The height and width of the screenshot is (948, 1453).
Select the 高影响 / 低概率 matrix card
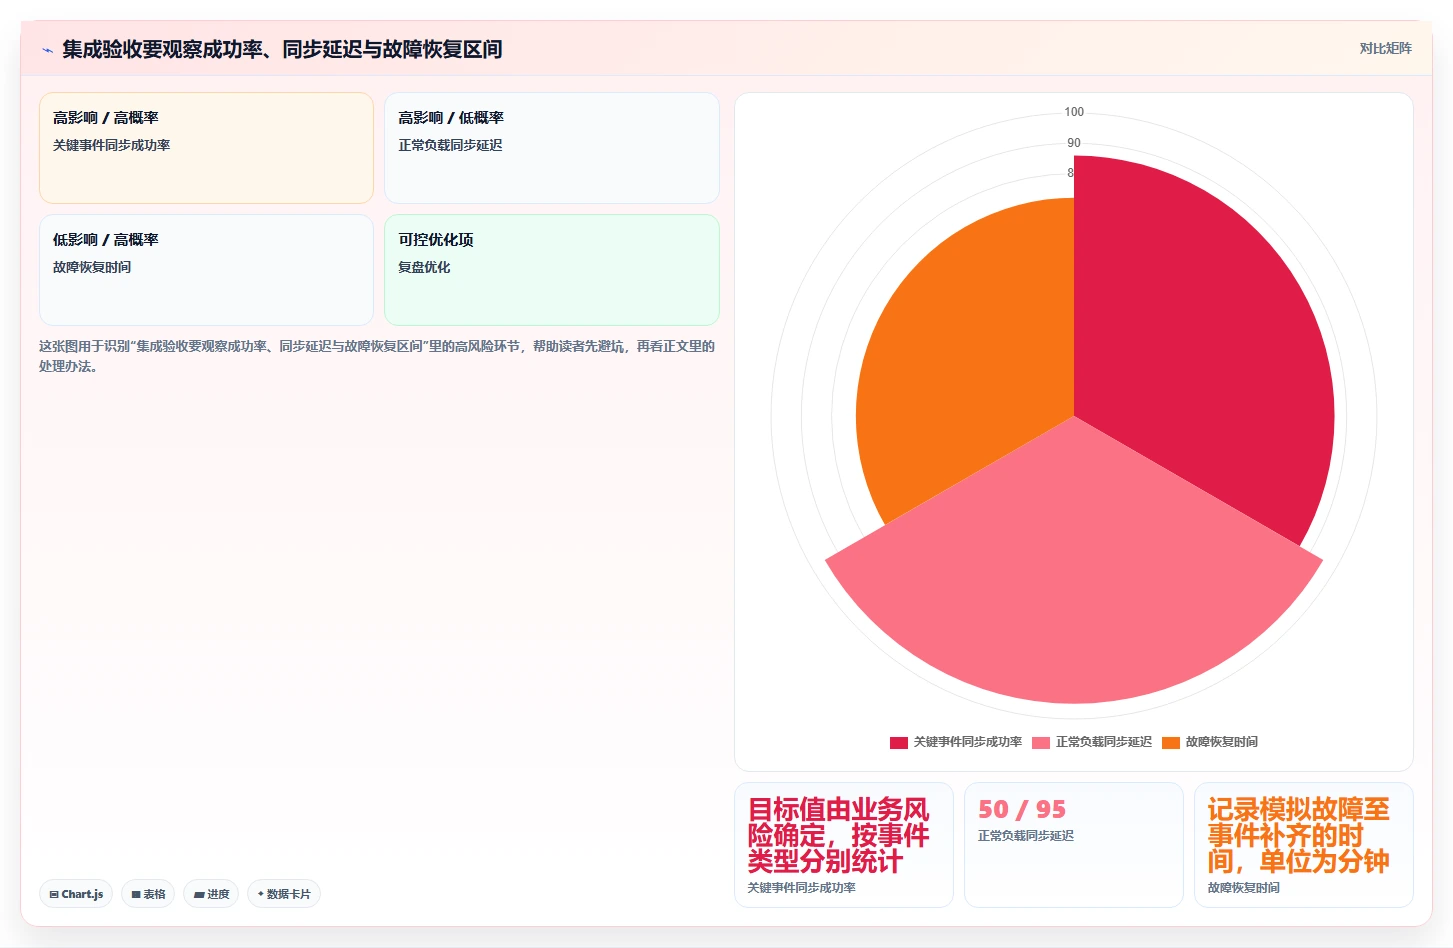[x=552, y=148]
